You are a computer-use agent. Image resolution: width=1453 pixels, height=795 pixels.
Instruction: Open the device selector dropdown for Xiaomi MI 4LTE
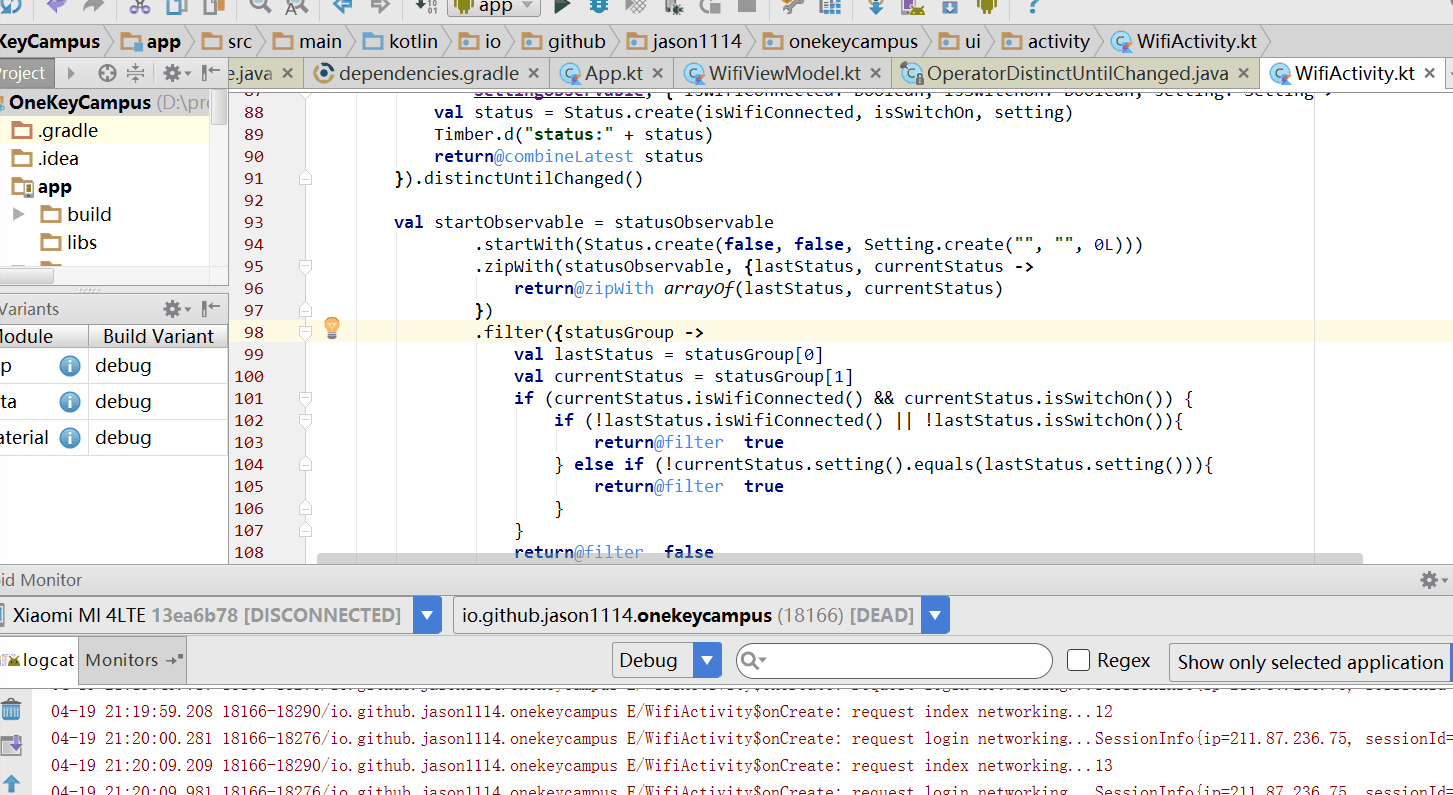point(427,616)
